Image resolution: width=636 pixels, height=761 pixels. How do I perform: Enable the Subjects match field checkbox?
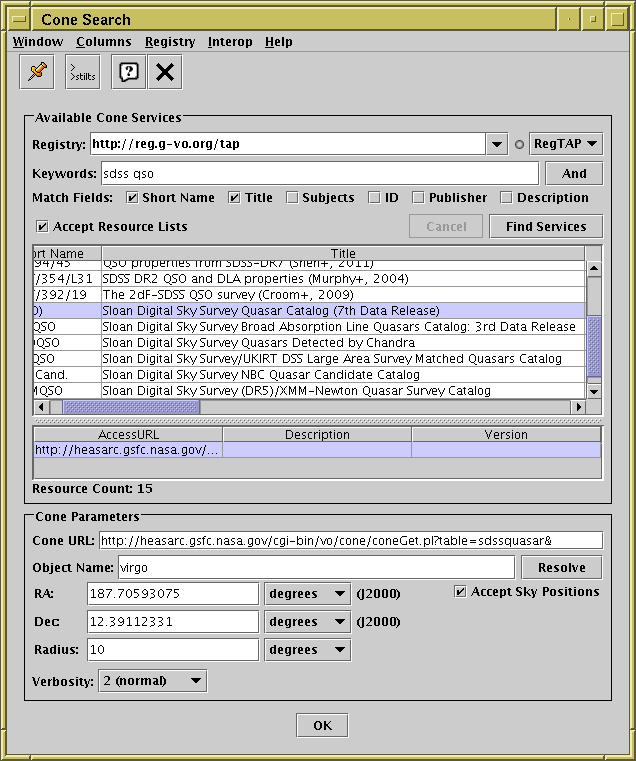(x=292, y=198)
